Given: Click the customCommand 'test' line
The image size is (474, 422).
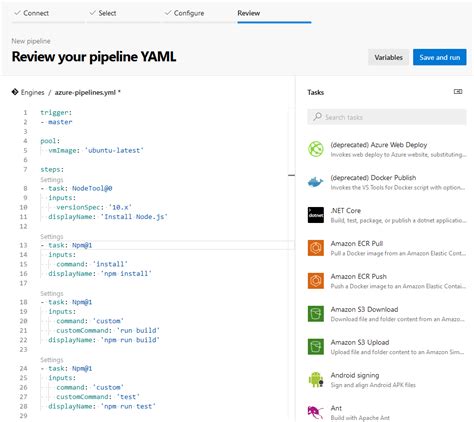Looking at the screenshot, I should pyautogui.click(x=98, y=397).
